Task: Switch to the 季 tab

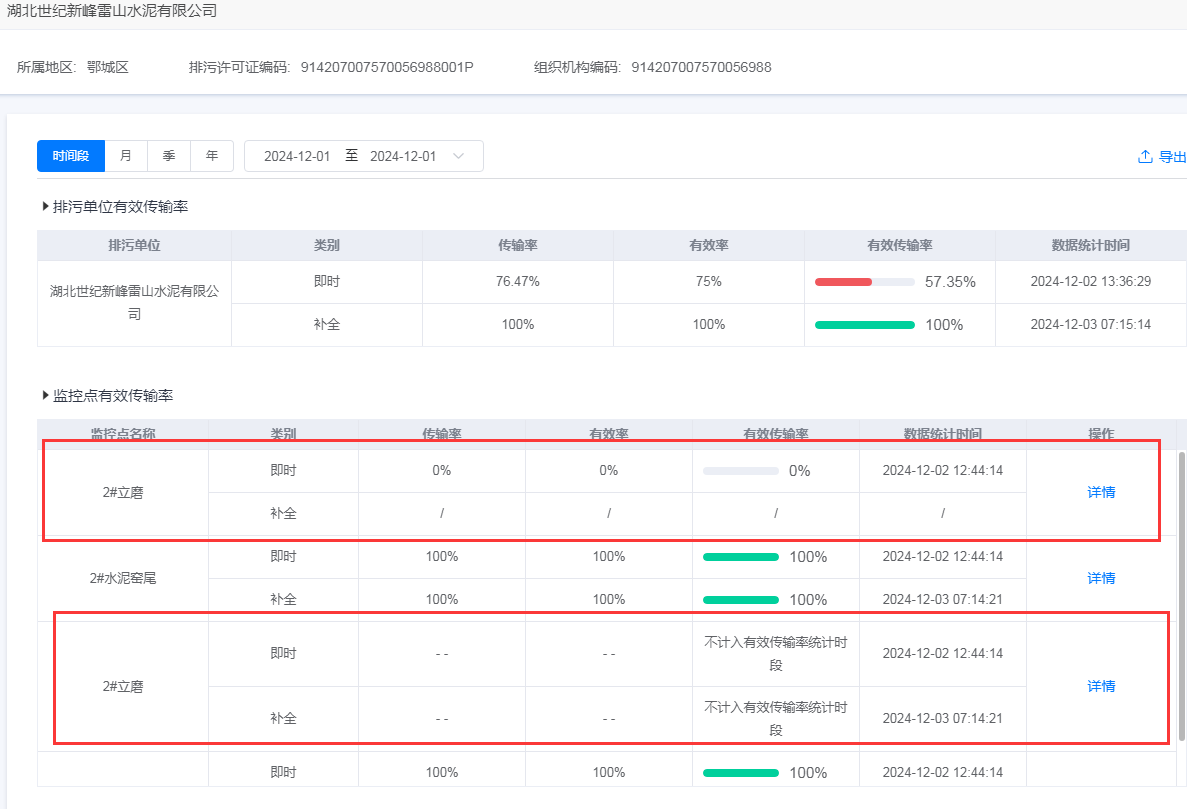Action: click(x=169, y=156)
